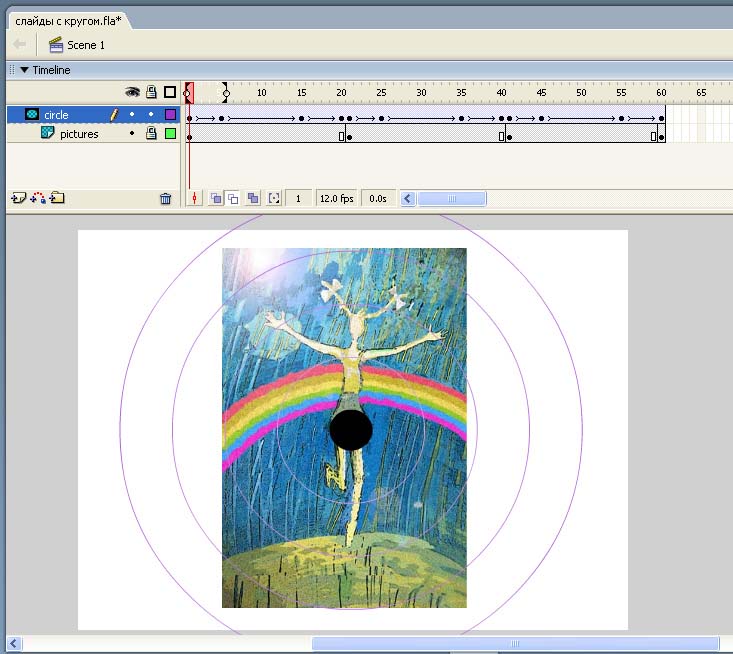Click Insert Layer Folder icon
Screen dimensions: 733x654
(57, 198)
